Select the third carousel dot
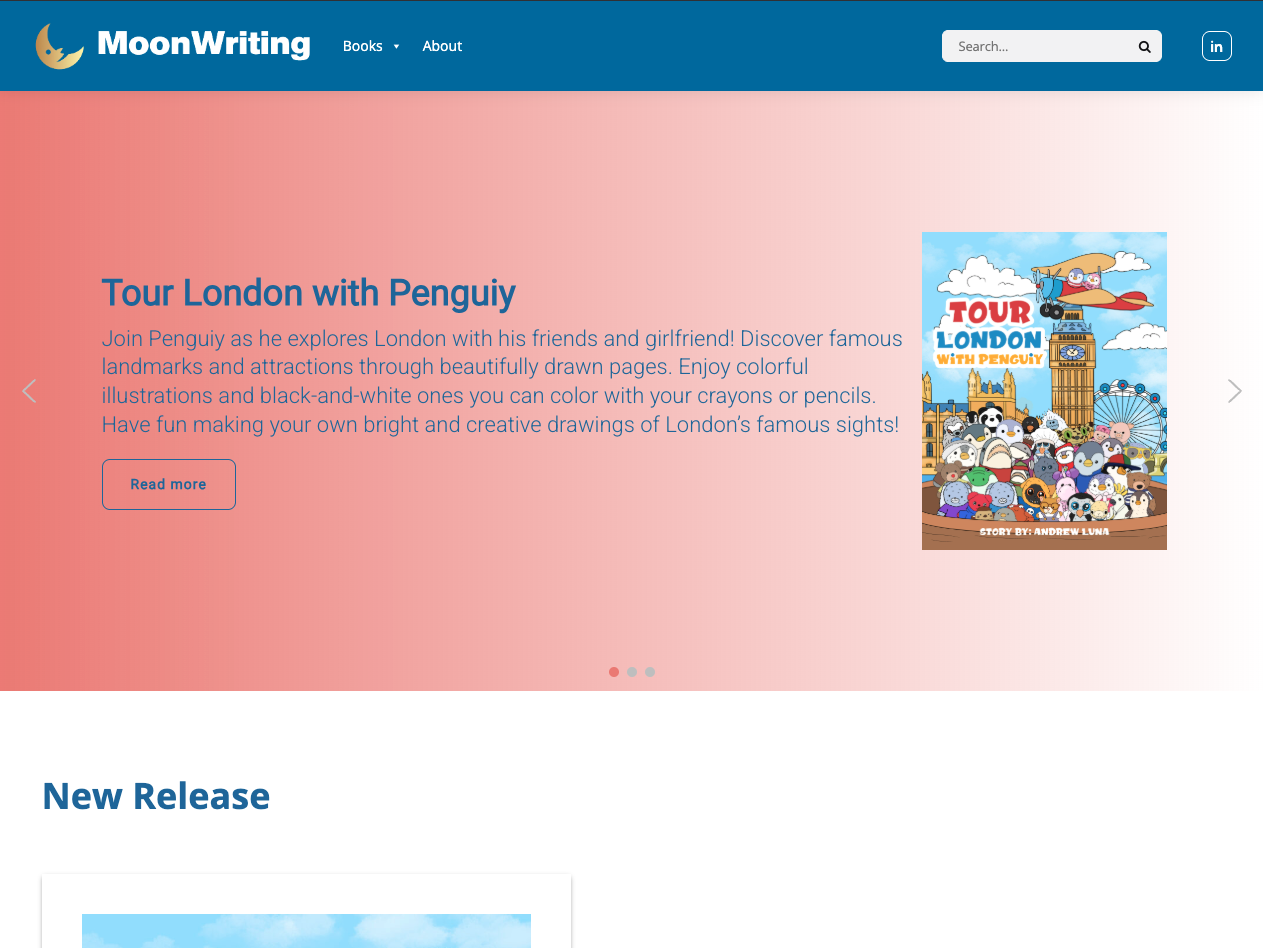Screen dimensions: 1263x948 pyautogui.click(x=650, y=672)
